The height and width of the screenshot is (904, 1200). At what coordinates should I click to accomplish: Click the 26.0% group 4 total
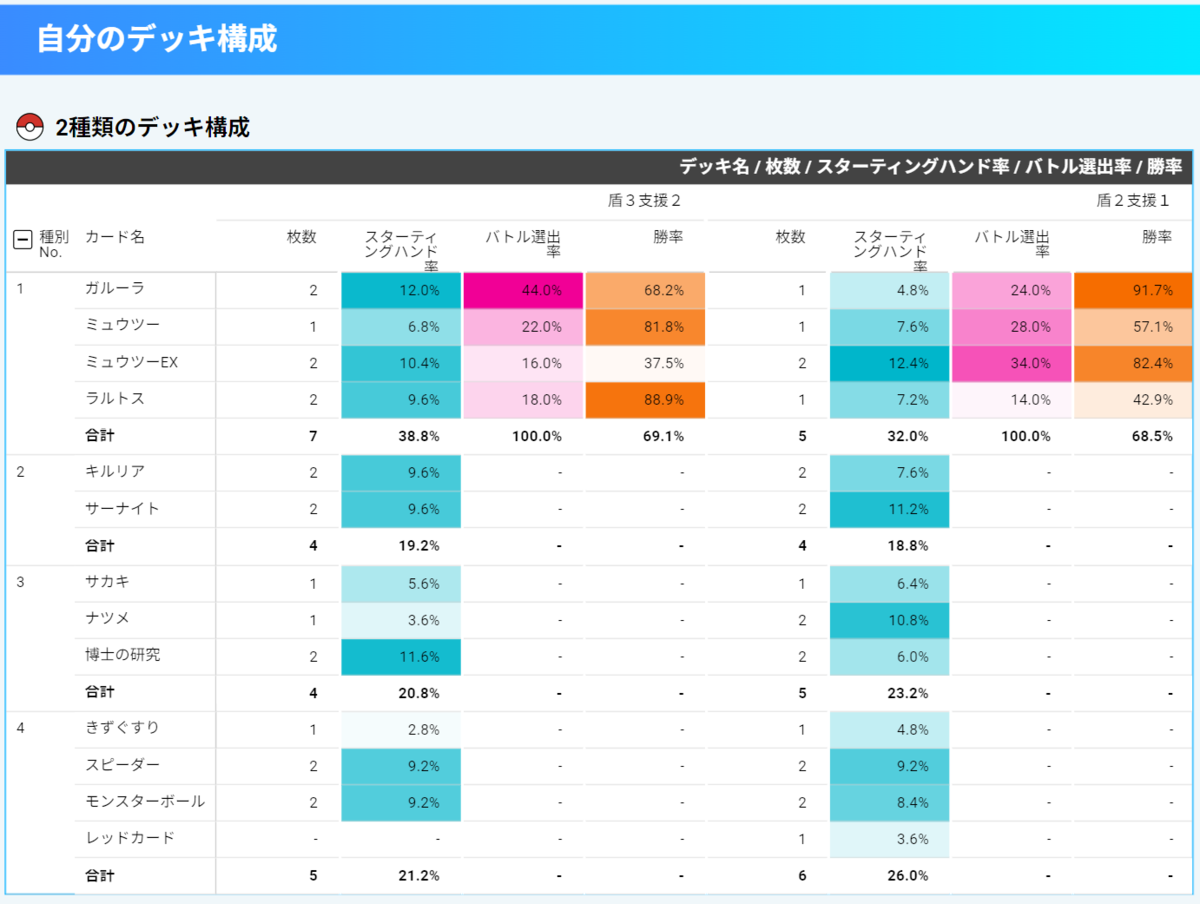click(x=909, y=876)
